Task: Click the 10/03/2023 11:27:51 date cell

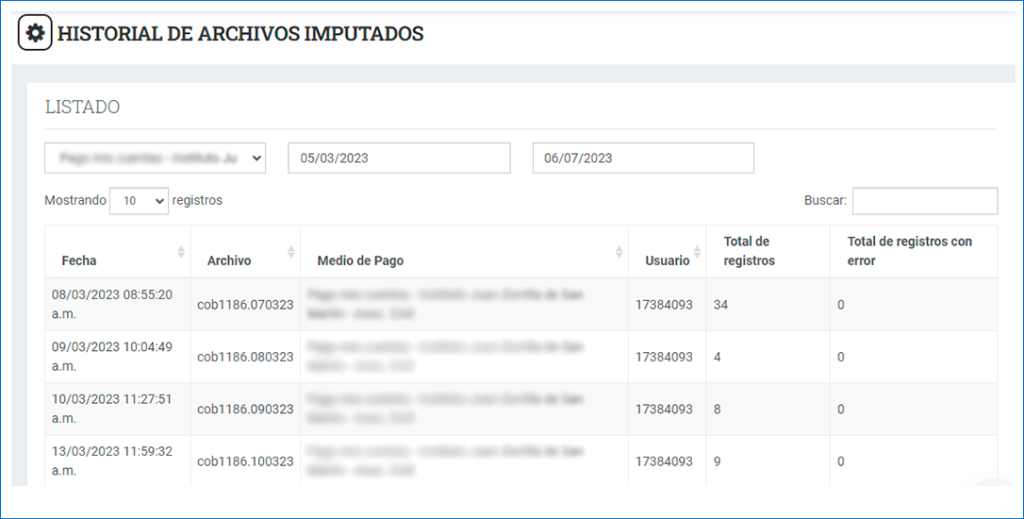Action: point(112,408)
